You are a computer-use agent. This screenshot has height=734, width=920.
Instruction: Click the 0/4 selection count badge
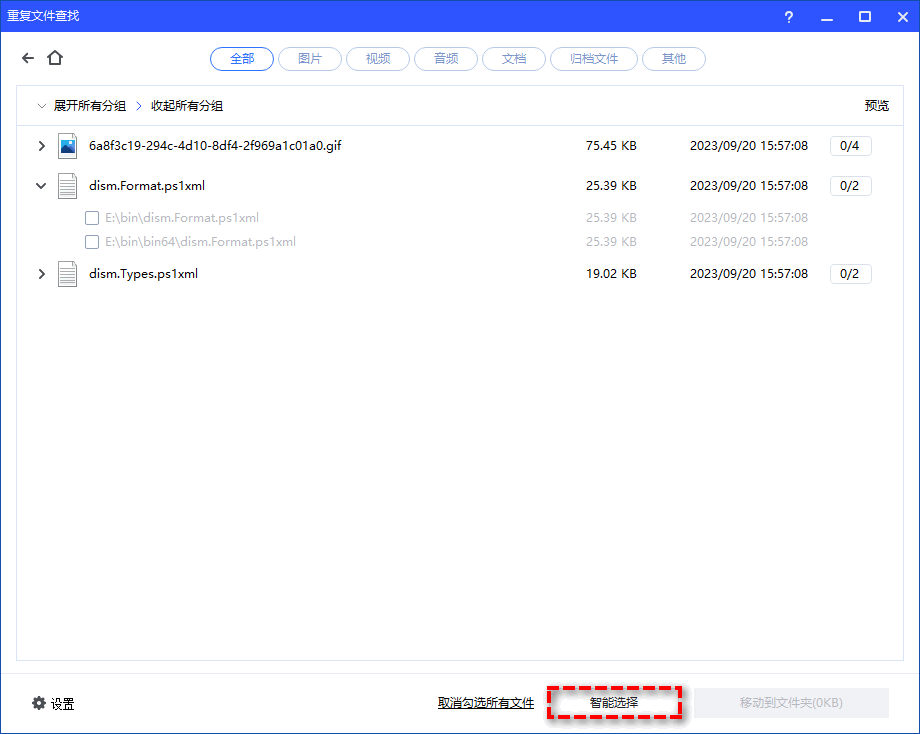point(850,146)
